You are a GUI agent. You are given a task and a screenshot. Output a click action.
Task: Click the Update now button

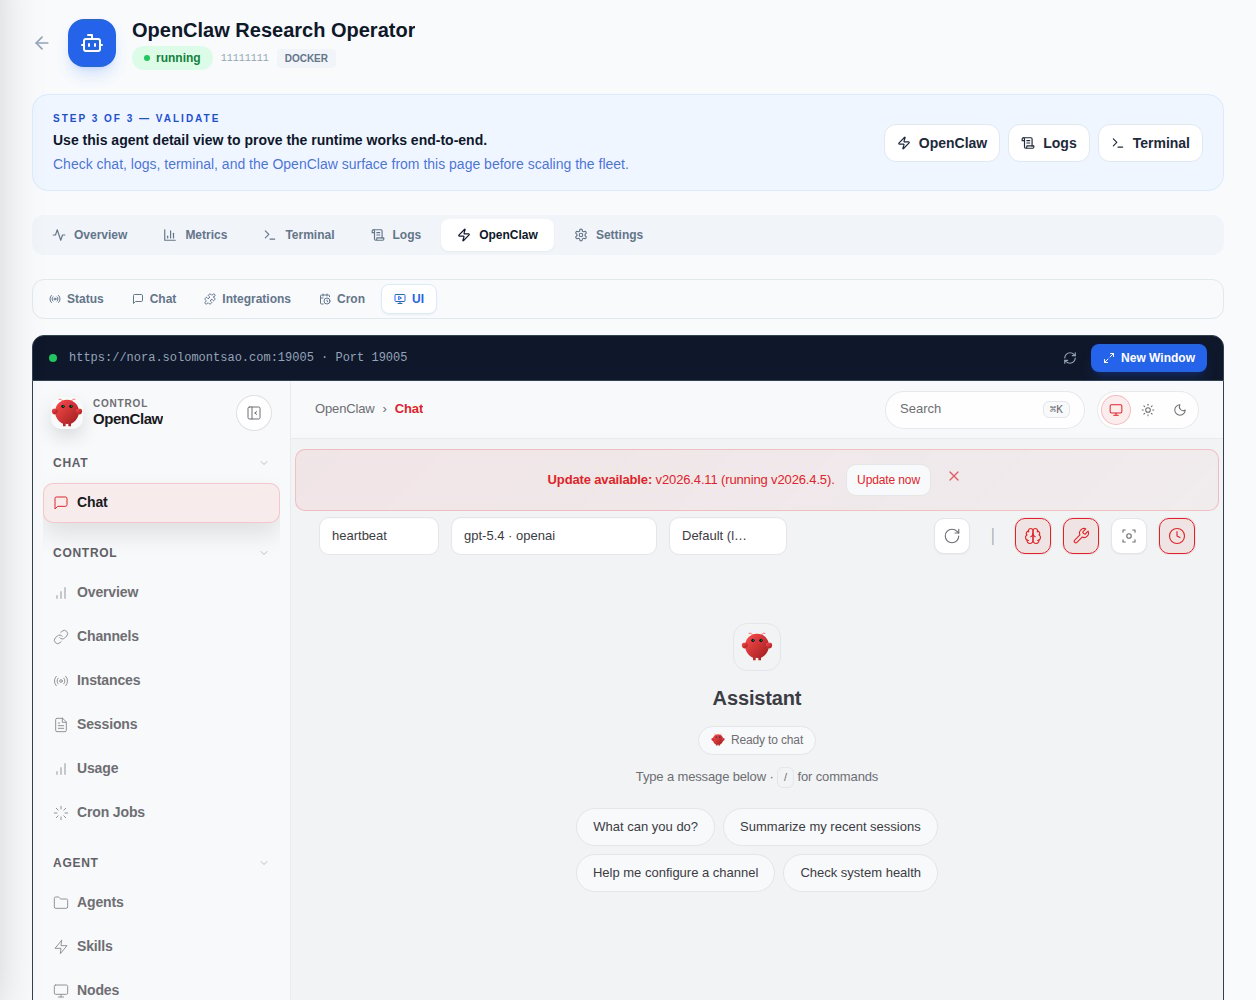(x=888, y=480)
